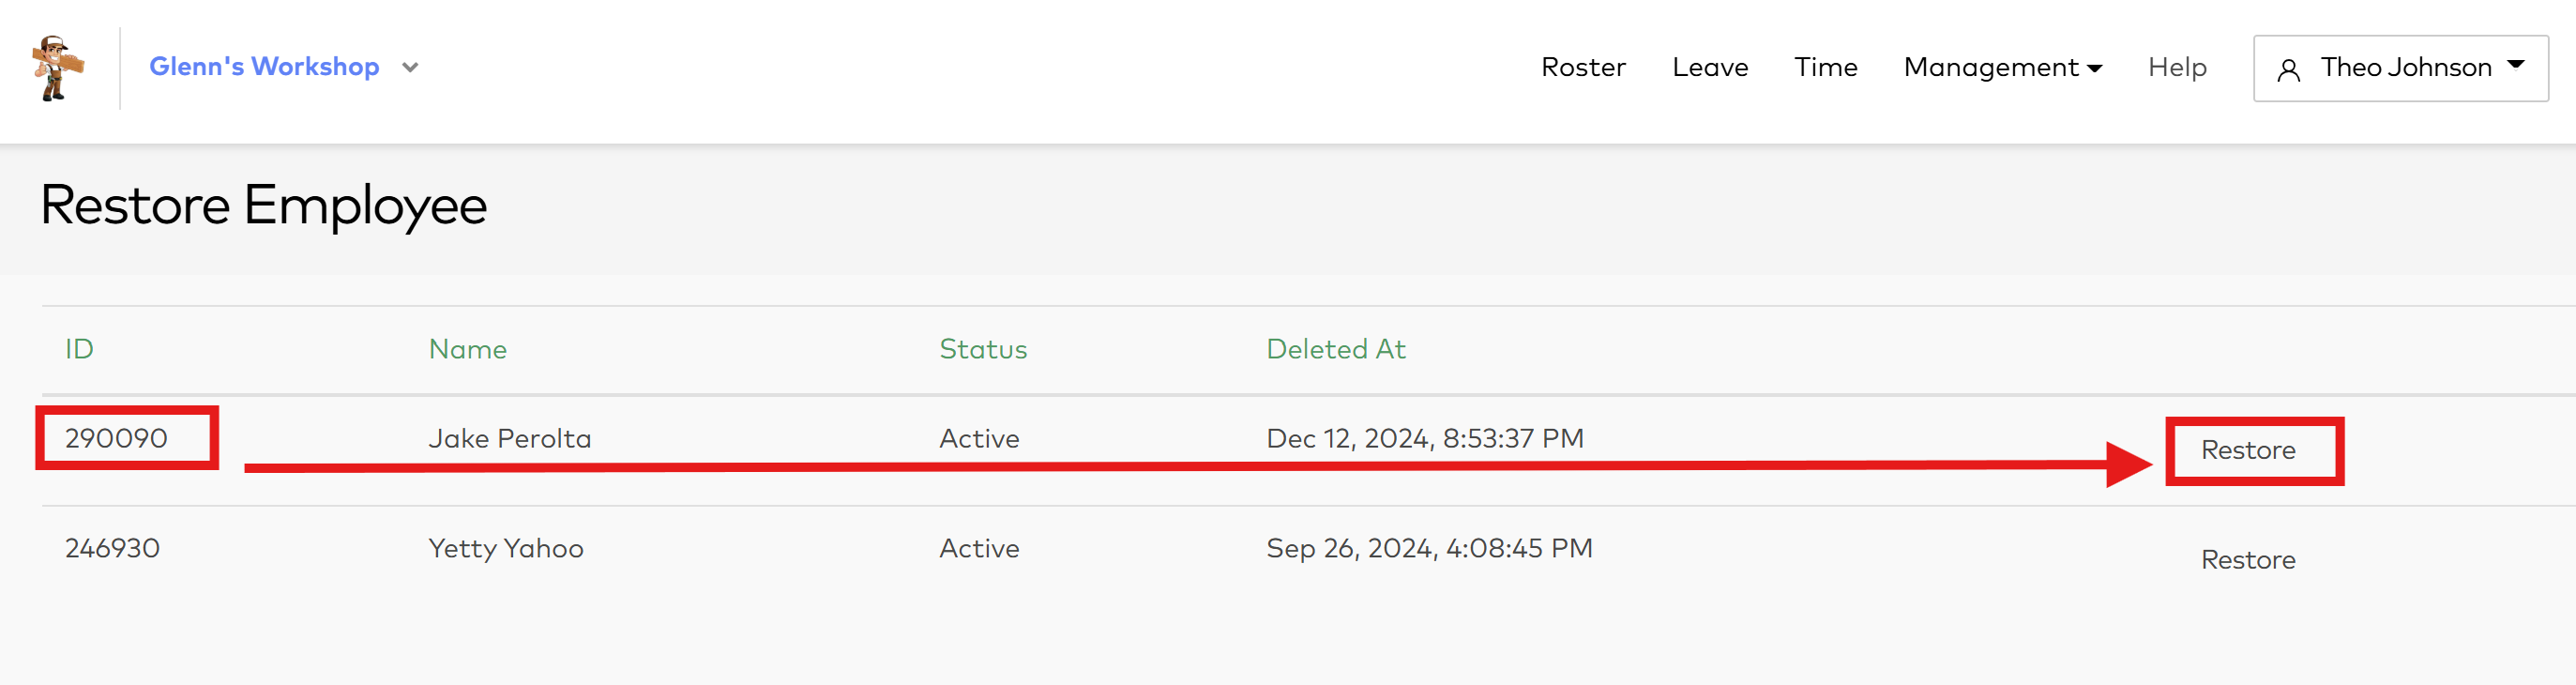
Task: Open the Theo Johnson account dropdown
Action: coord(2400,68)
